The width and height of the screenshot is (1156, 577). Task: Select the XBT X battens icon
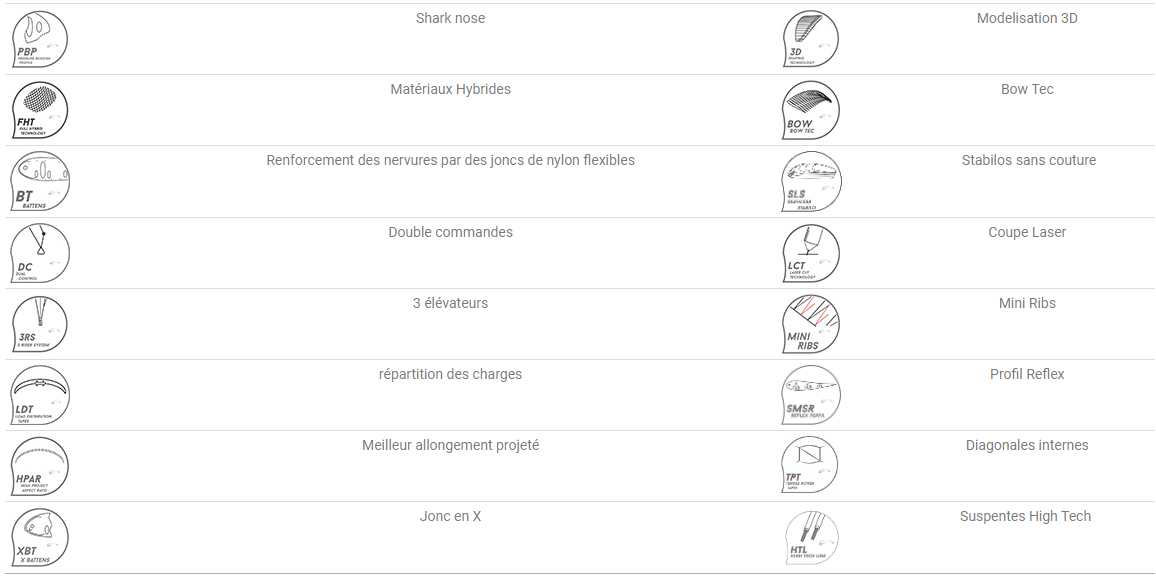40,538
